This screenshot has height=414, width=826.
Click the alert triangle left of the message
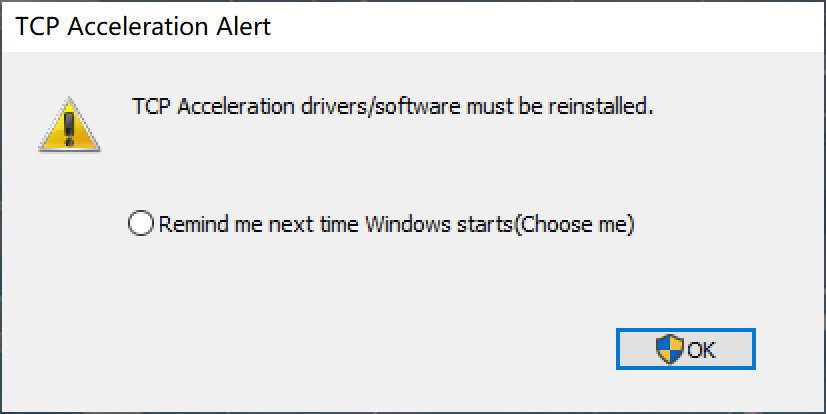[70, 125]
